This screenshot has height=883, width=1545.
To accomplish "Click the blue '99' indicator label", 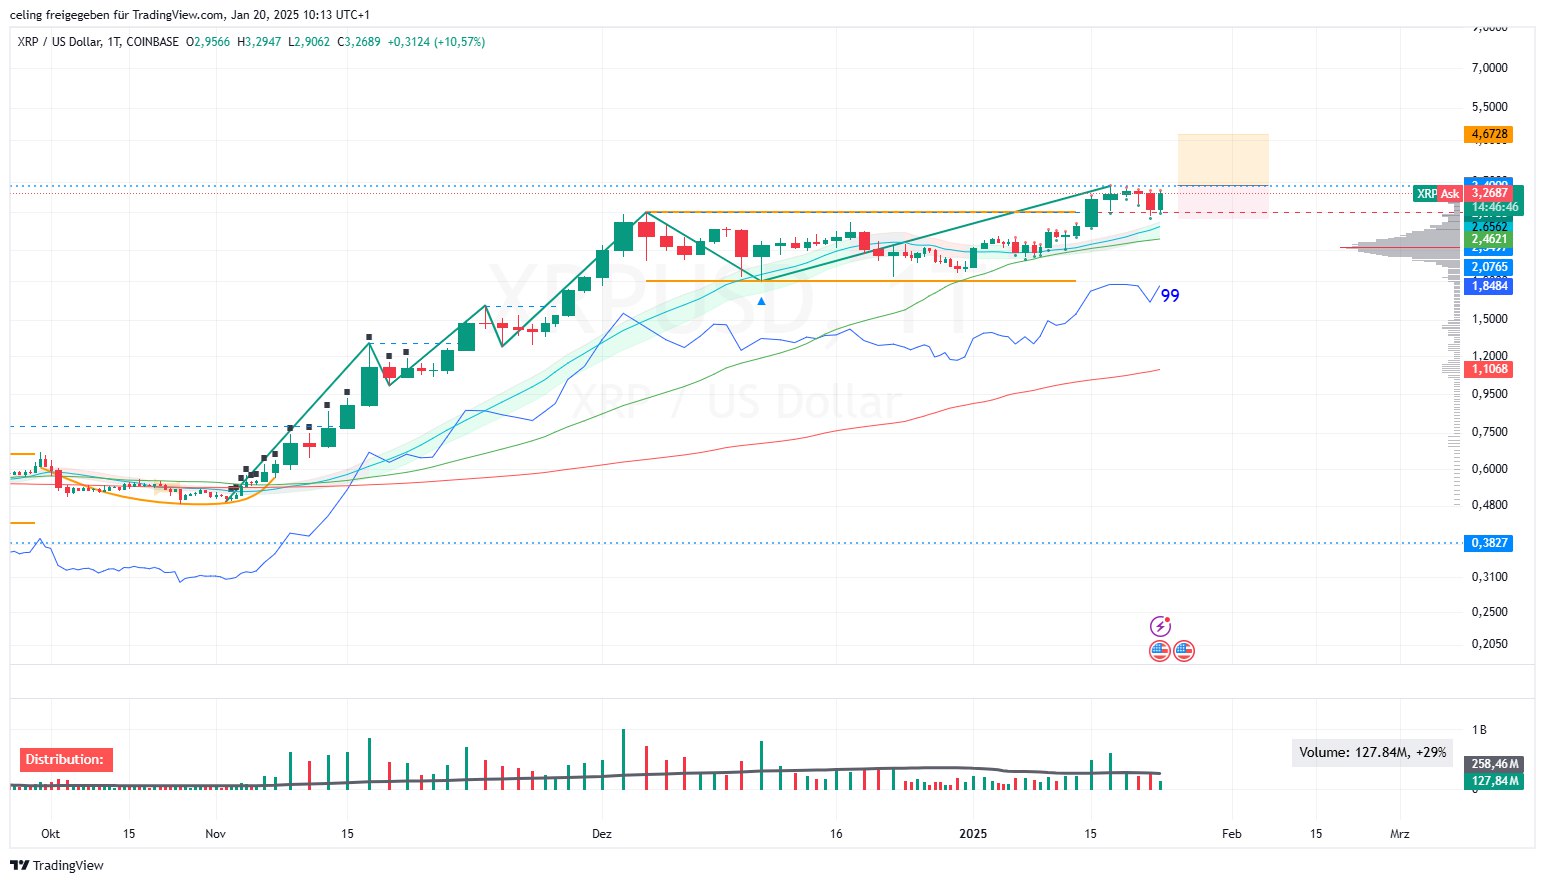I will click(1170, 296).
